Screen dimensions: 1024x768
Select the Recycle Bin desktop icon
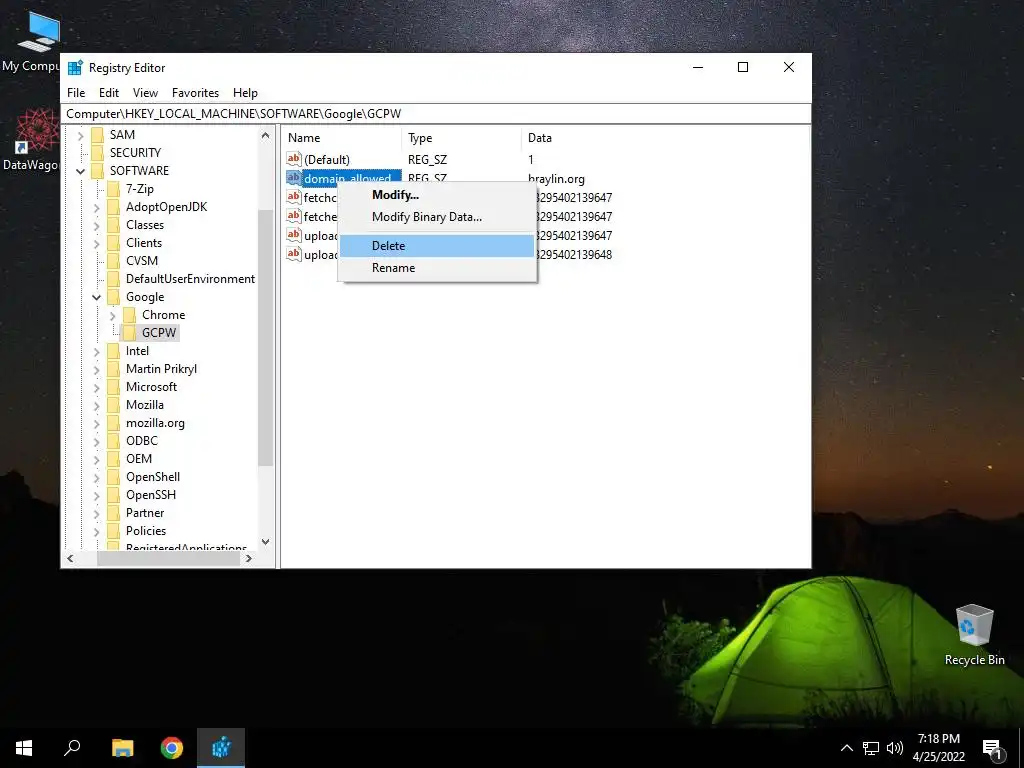point(974,635)
